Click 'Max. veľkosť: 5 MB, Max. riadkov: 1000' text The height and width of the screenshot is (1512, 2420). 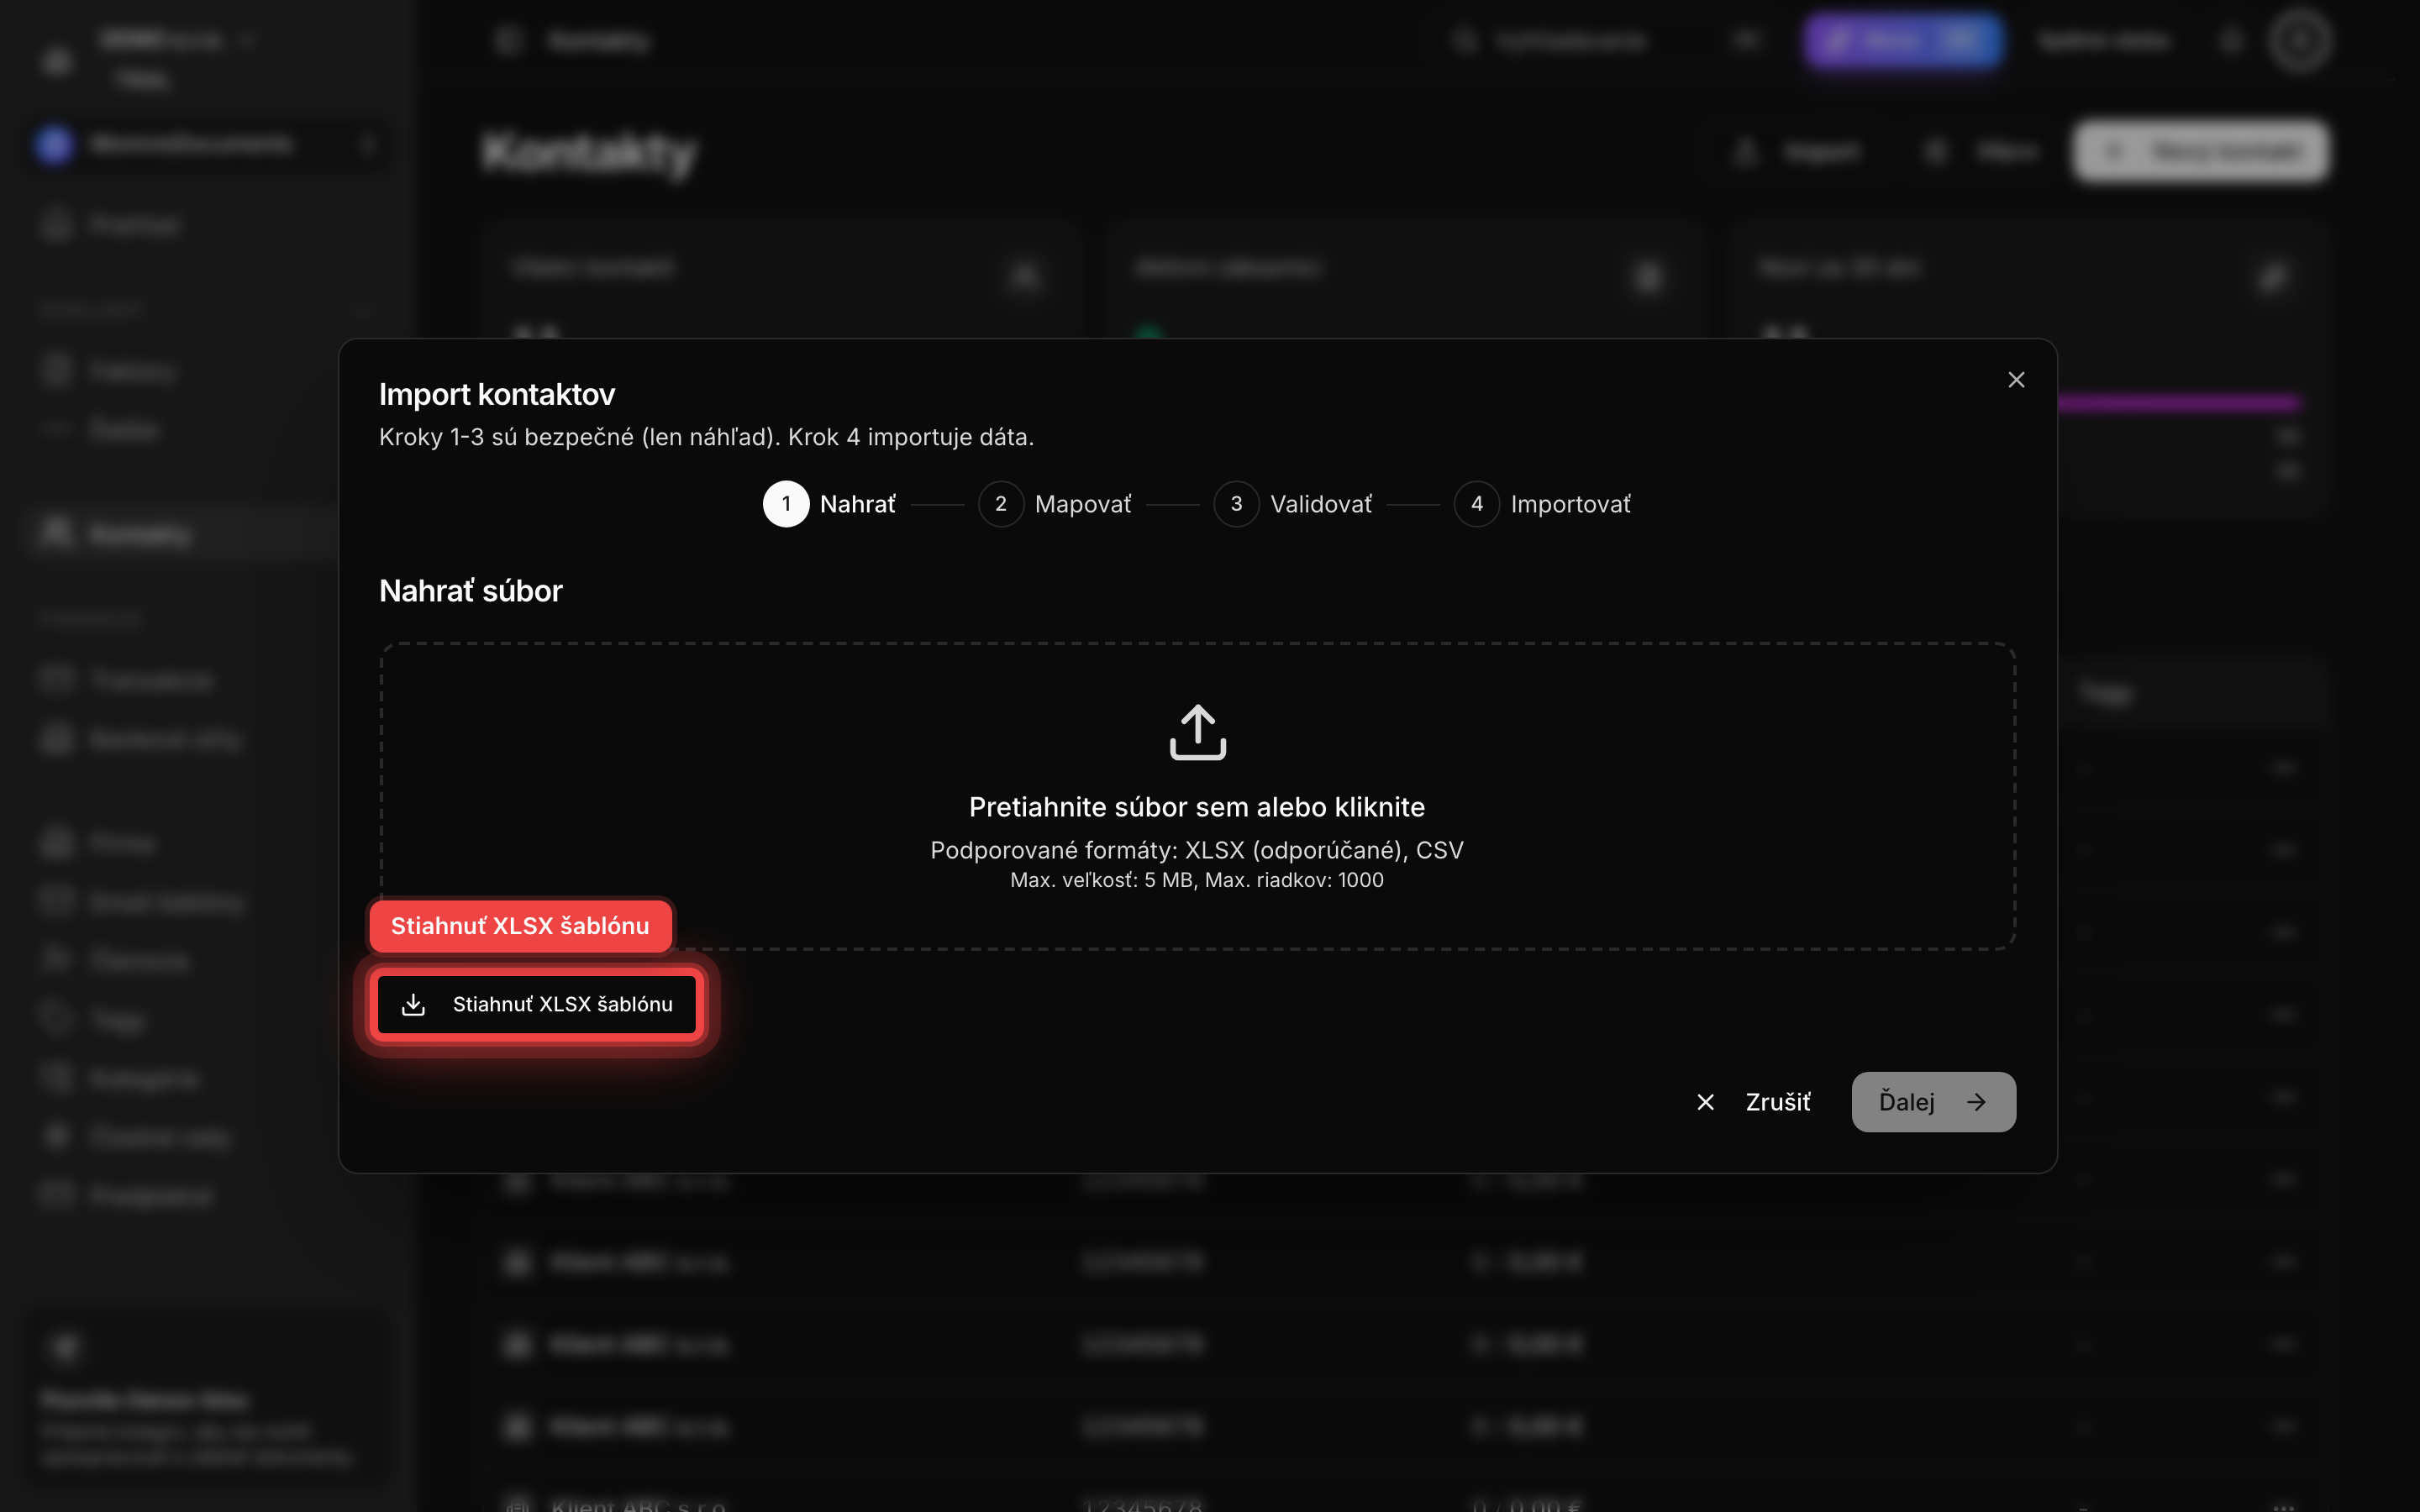(x=1197, y=880)
